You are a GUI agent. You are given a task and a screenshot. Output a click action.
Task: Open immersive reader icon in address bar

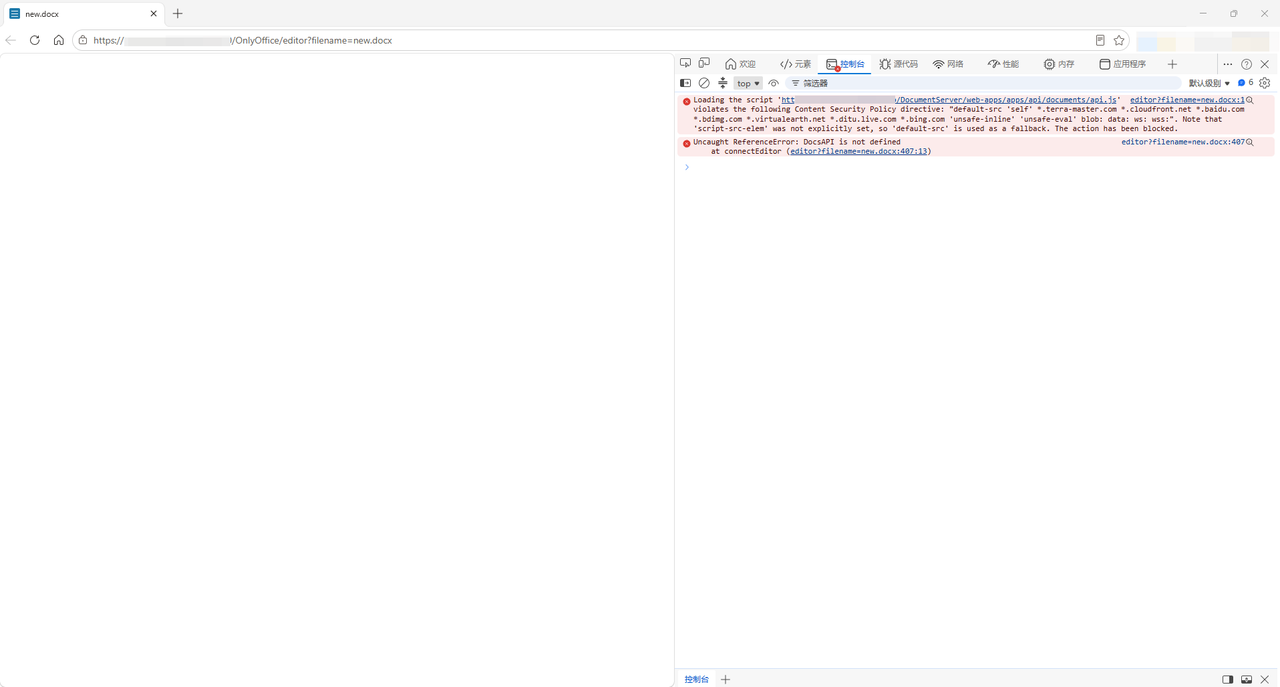1100,40
